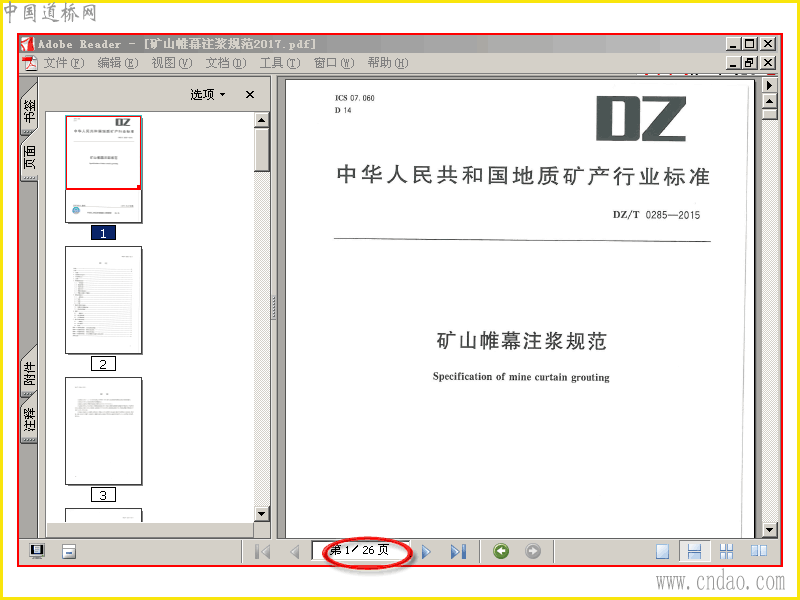This screenshot has height=600, width=800.
Task: Select continuous facing layout icon
Action: tap(726, 552)
